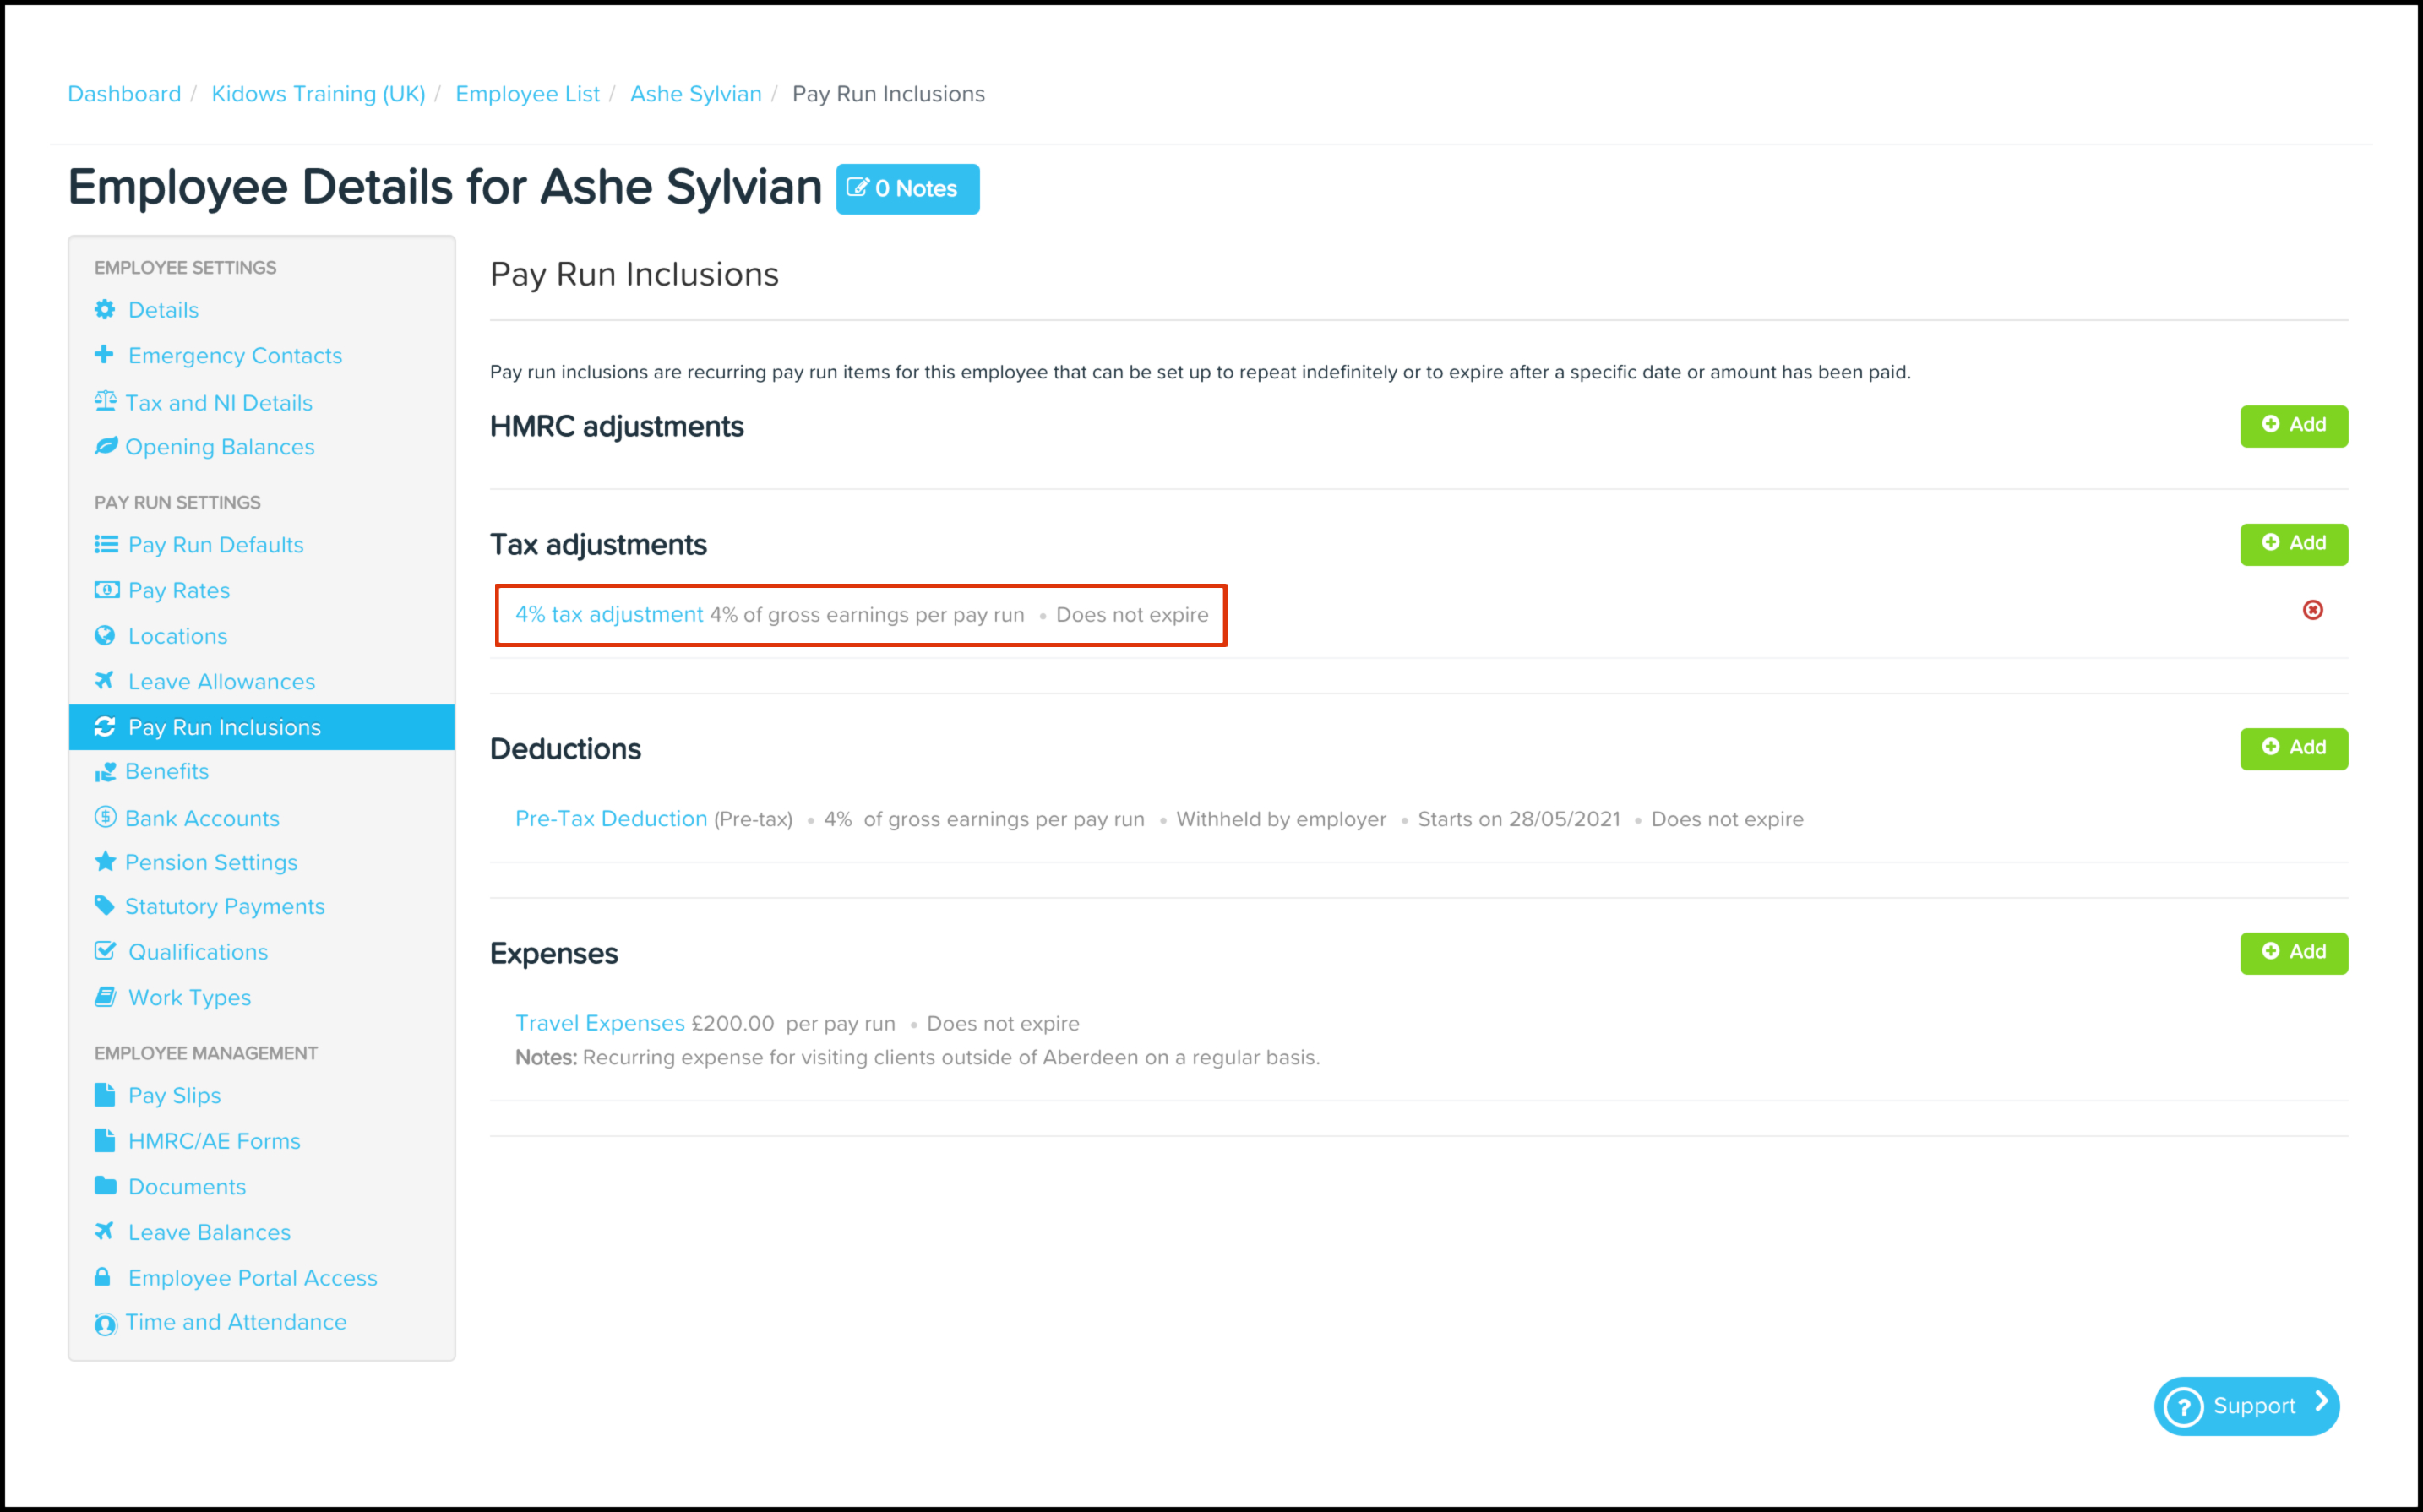This screenshot has width=2423, height=1512.
Task: Select Leave Allowances in sidebar
Action: click(221, 682)
